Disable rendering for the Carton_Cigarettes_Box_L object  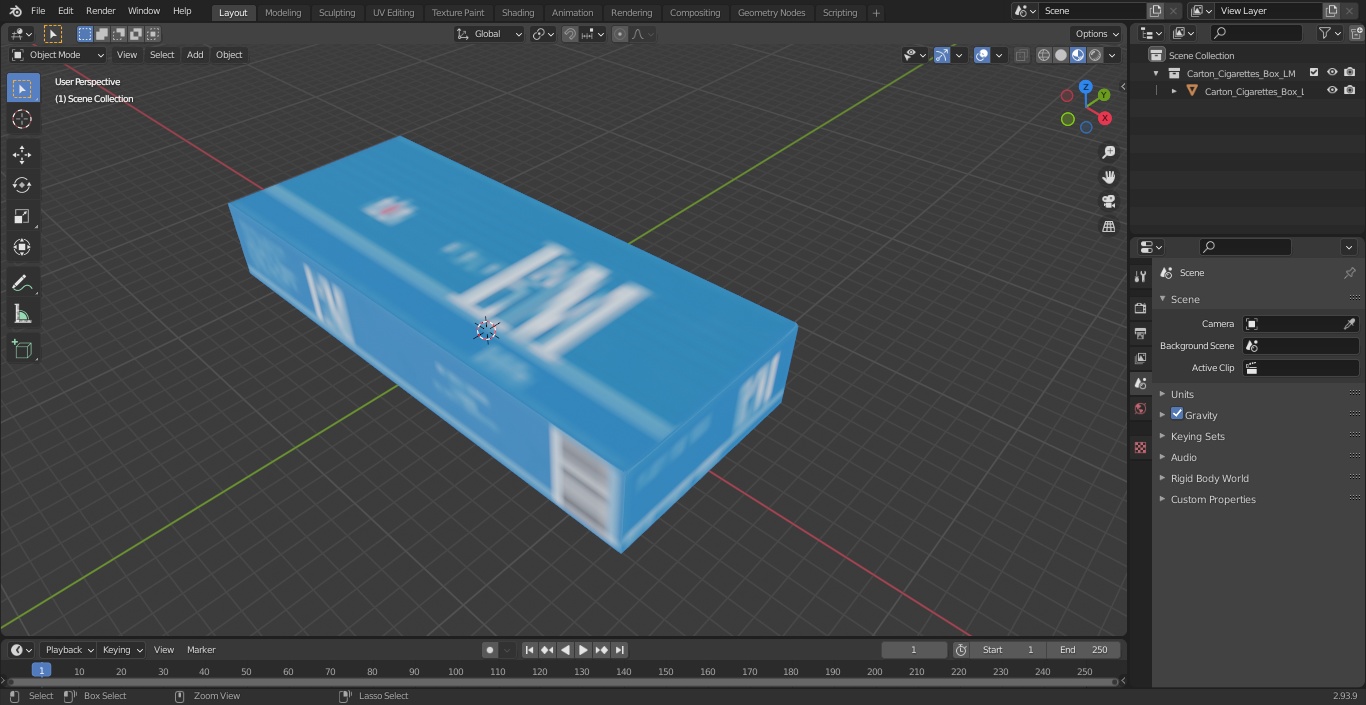(1350, 91)
